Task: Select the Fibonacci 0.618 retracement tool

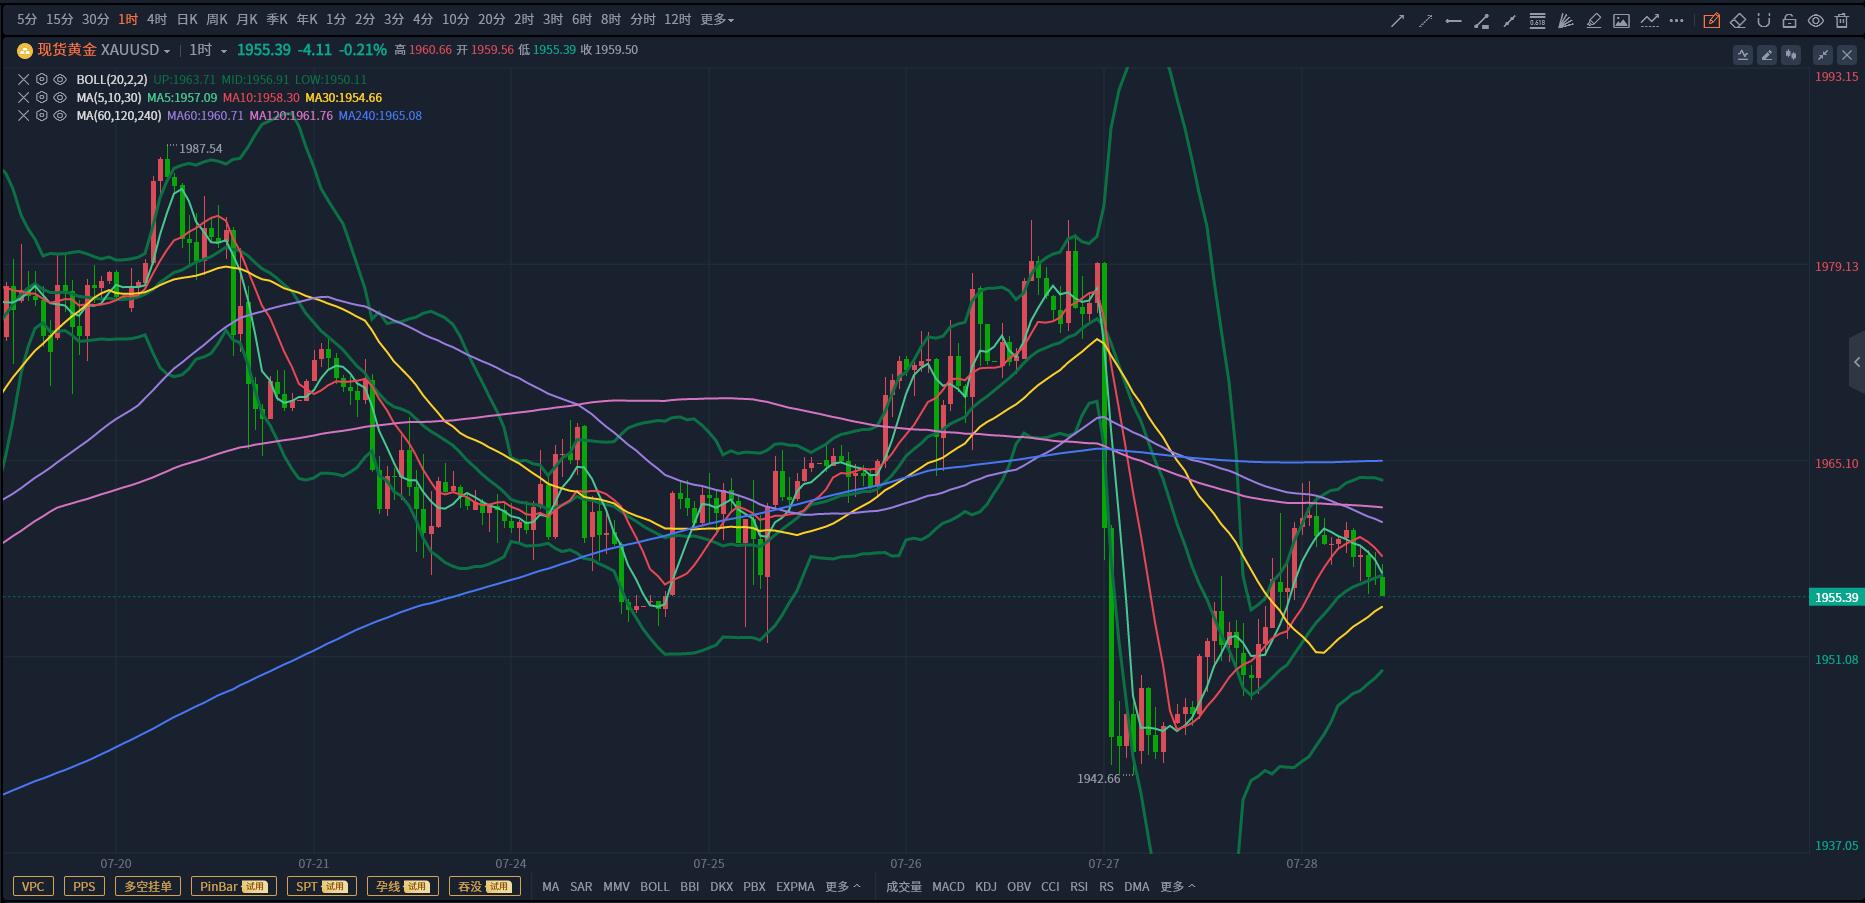Action: (x=1537, y=20)
